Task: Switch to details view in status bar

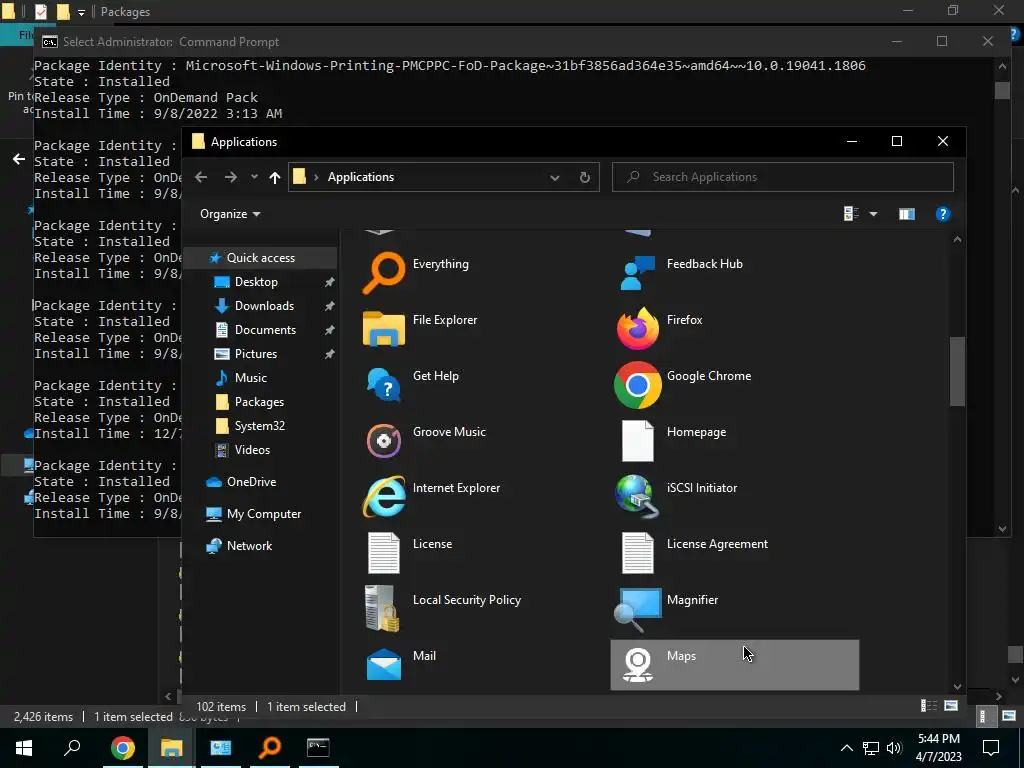Action: coord(928,706)
